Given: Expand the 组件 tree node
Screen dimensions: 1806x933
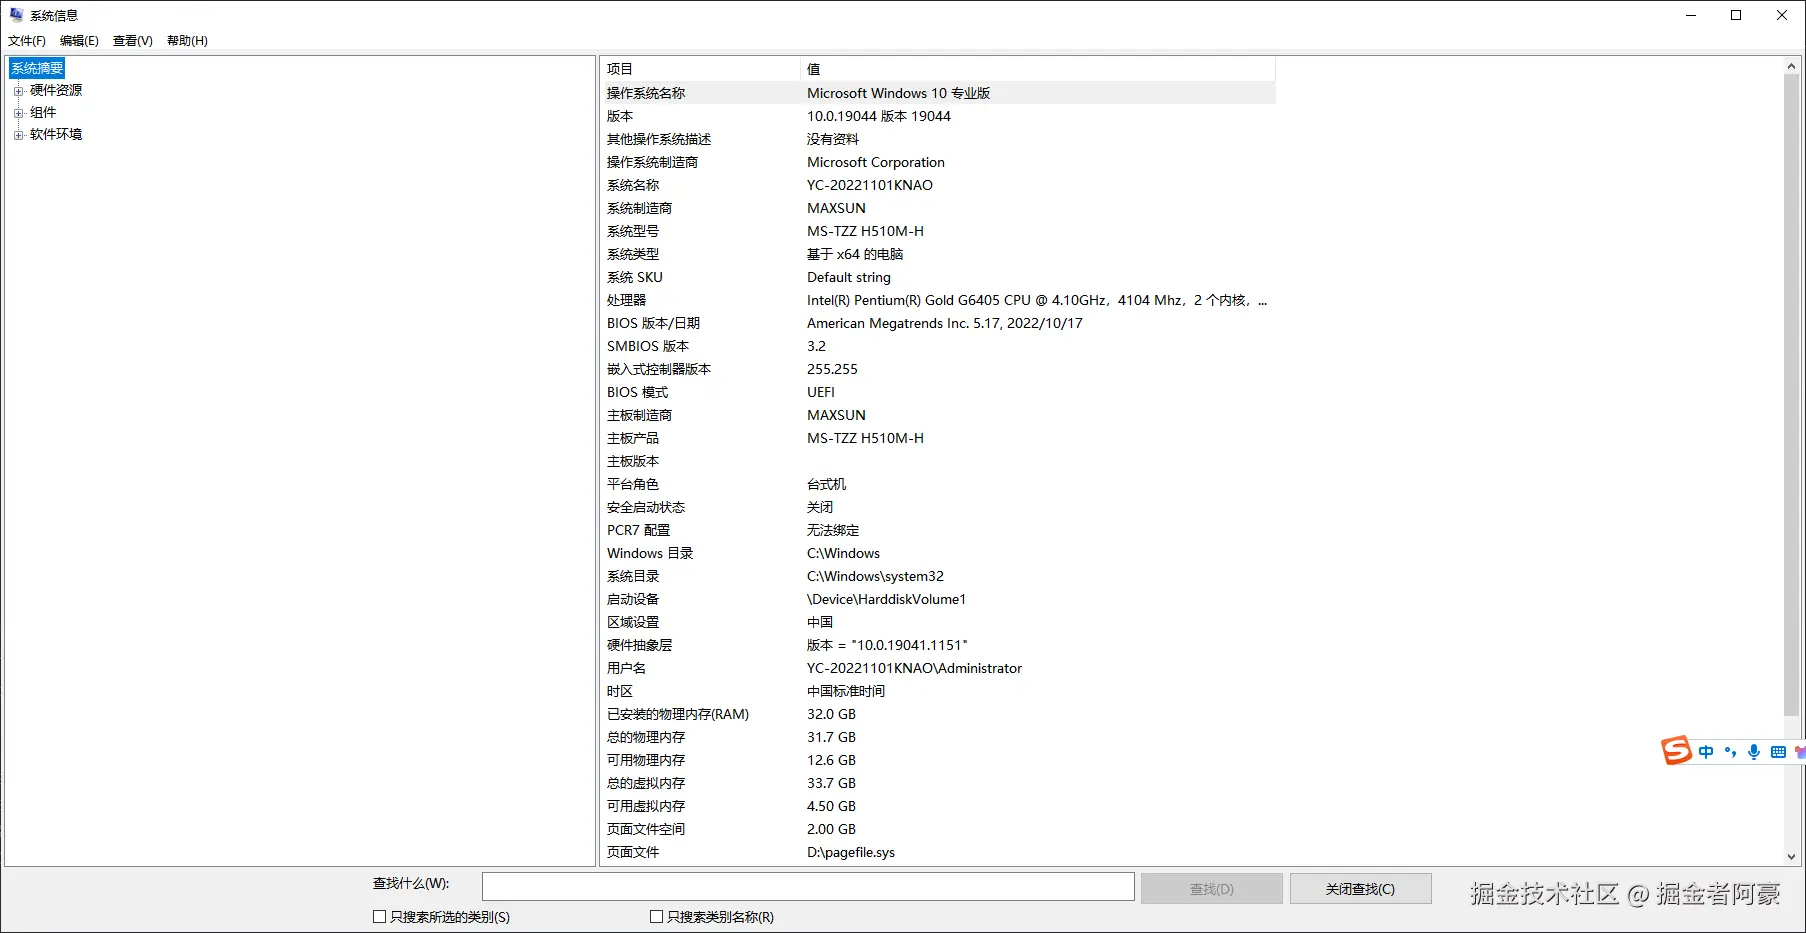Looking at the screenshot, I should [x=18, y=113].
